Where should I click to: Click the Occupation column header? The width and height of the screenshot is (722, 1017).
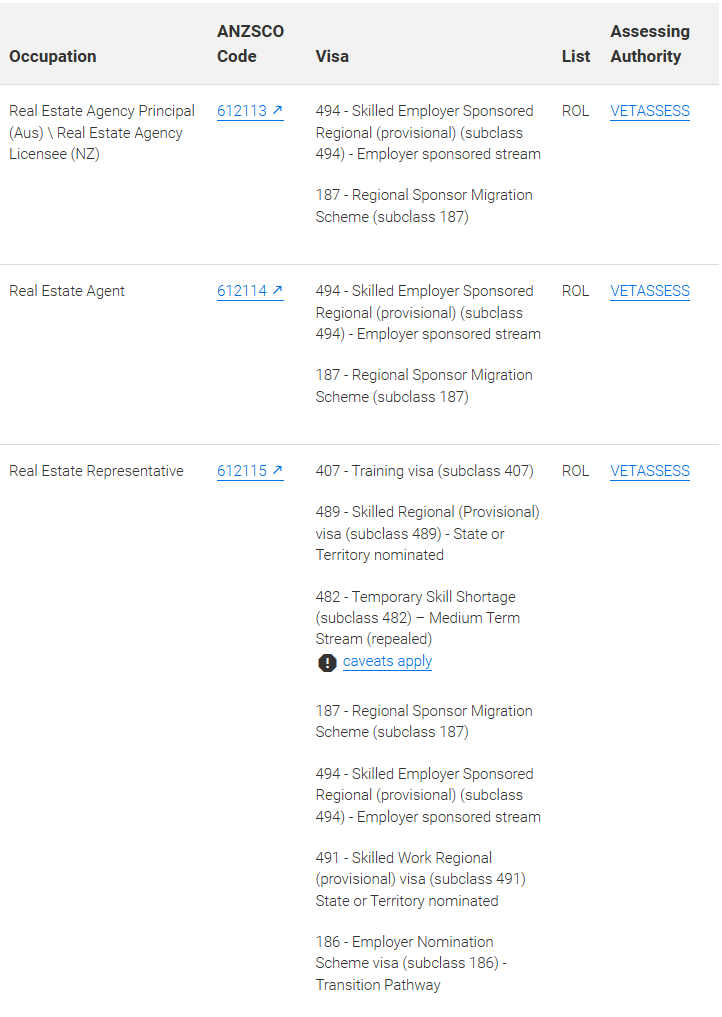[x=53, y=56]
